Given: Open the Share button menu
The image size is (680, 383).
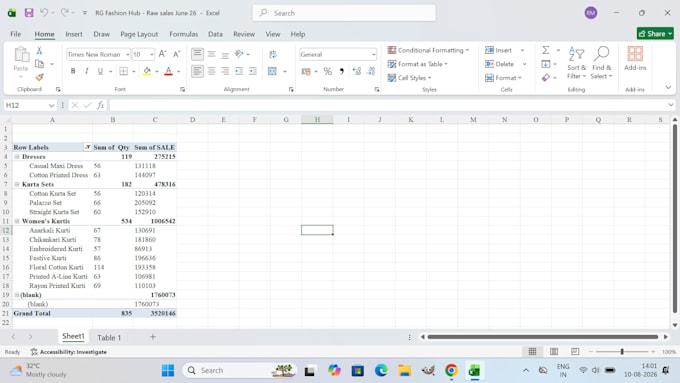Looking at the screenshot, I should 655,33.
